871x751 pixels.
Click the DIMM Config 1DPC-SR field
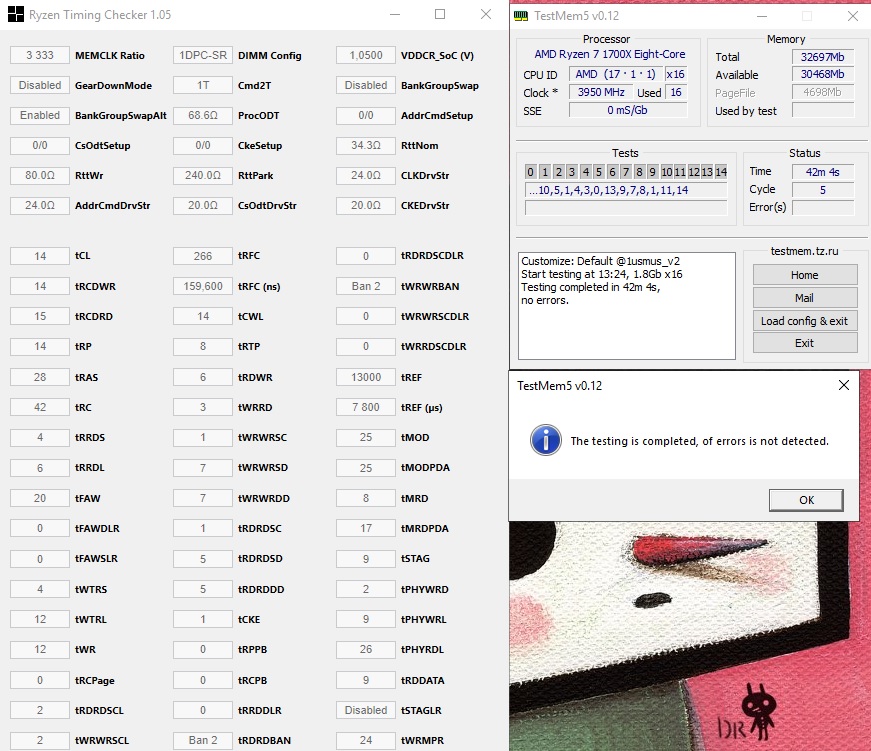point(203,55)
